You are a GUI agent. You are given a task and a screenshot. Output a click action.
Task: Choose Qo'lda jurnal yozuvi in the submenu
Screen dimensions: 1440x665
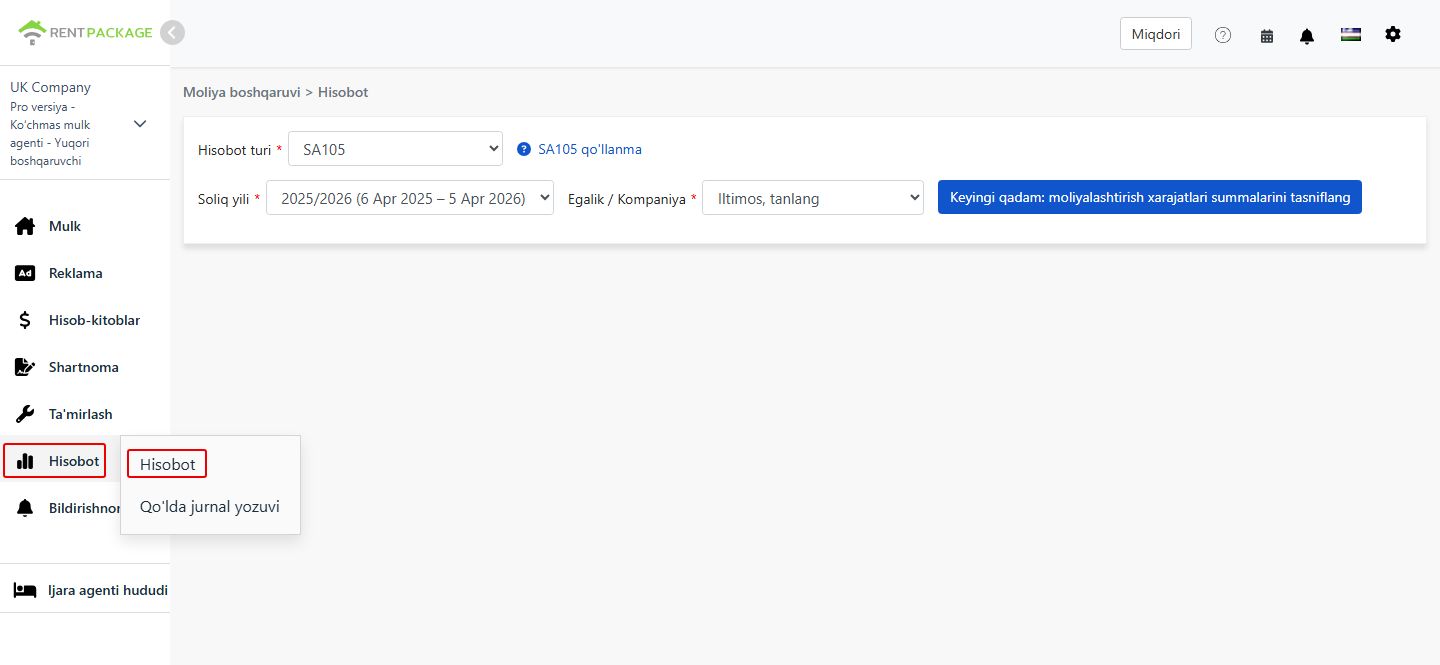click(x=210, y=507)
